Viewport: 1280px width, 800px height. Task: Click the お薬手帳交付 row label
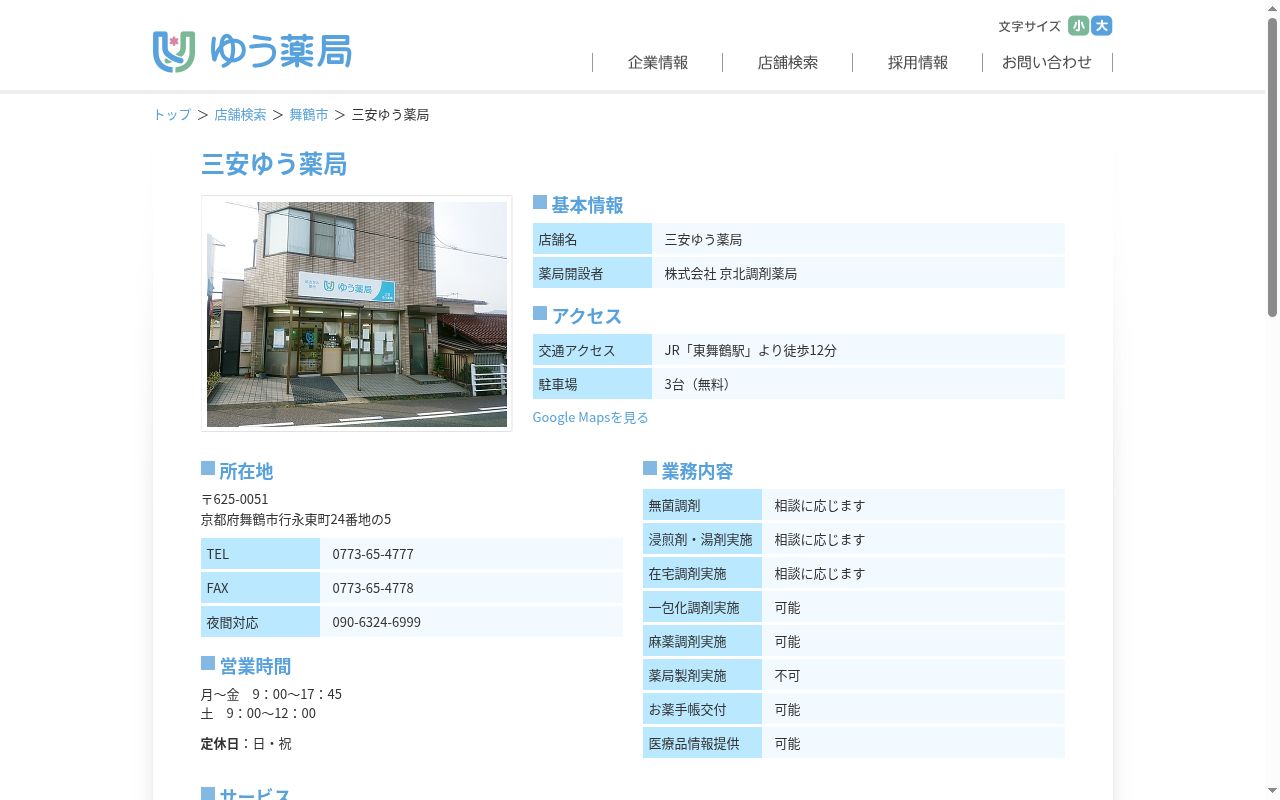702,710
